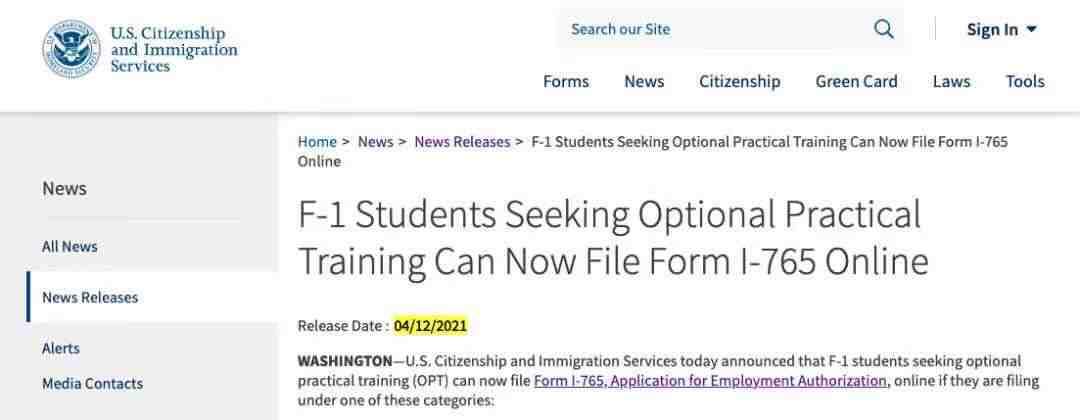Click the U.S. Citizenship and Immigration Services title
This screenshot has height=420, width=1080.
click(x=174, y=50)
